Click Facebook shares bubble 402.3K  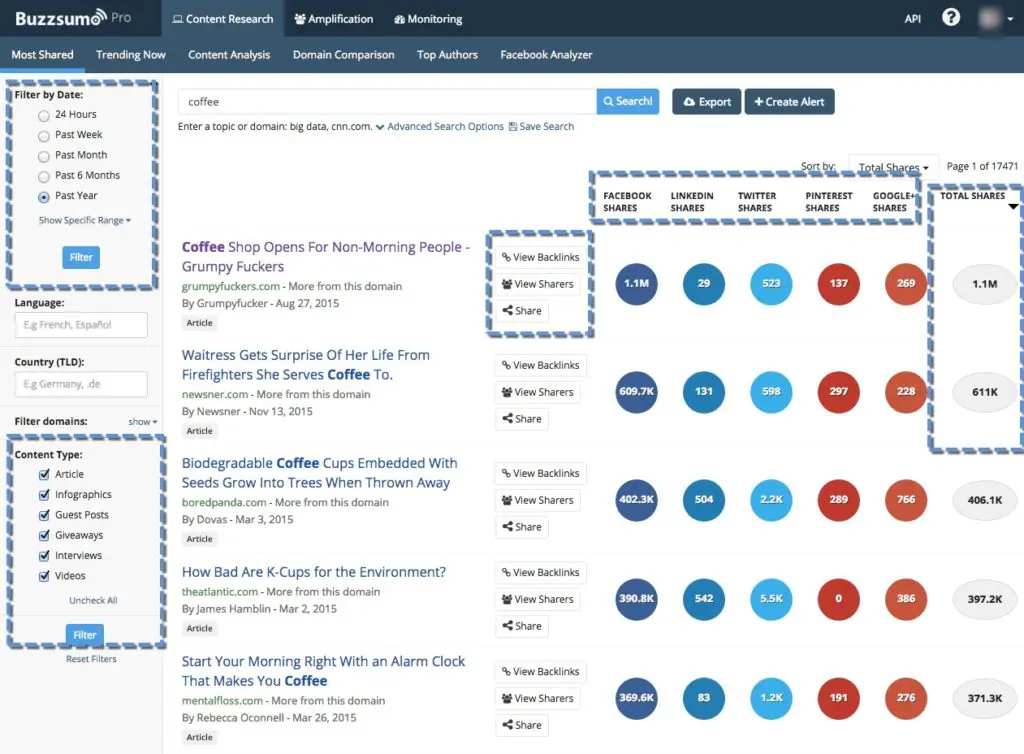coord(636,500)
